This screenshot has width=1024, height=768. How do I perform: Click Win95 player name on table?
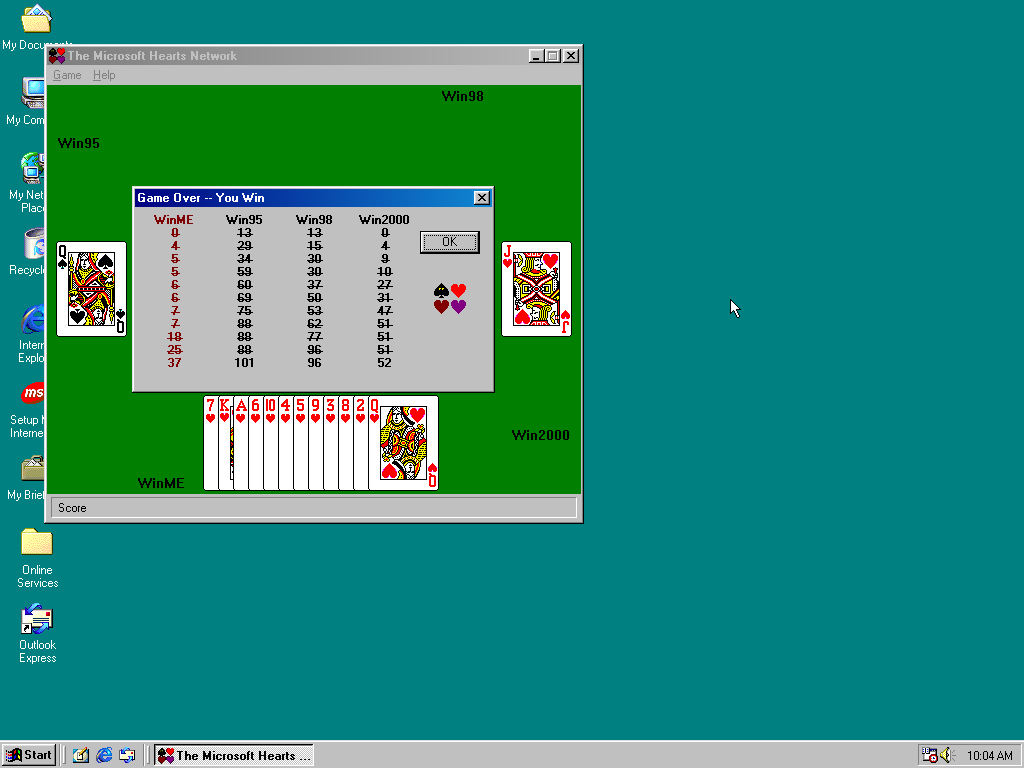point(78,143)
